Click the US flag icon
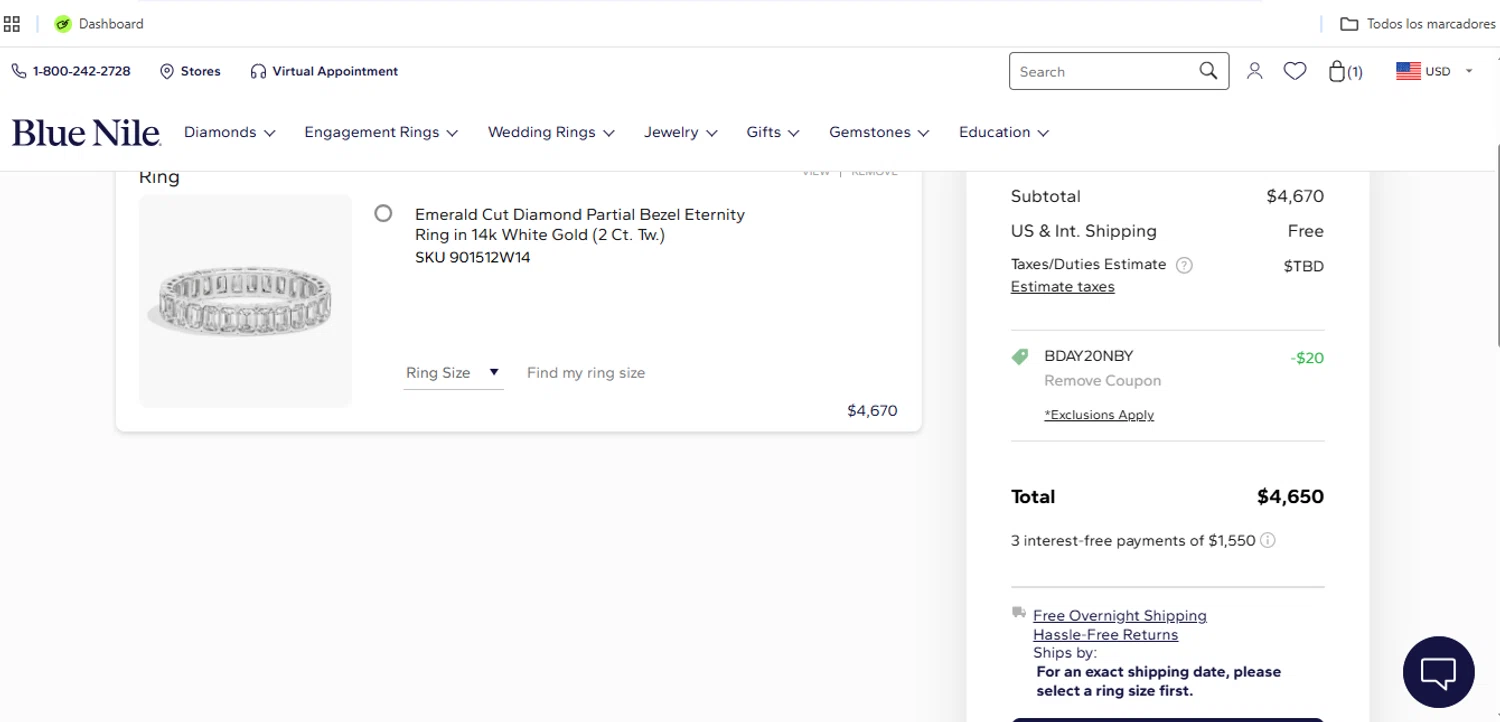This screenshot has height=722, width=1500. 1408,71
